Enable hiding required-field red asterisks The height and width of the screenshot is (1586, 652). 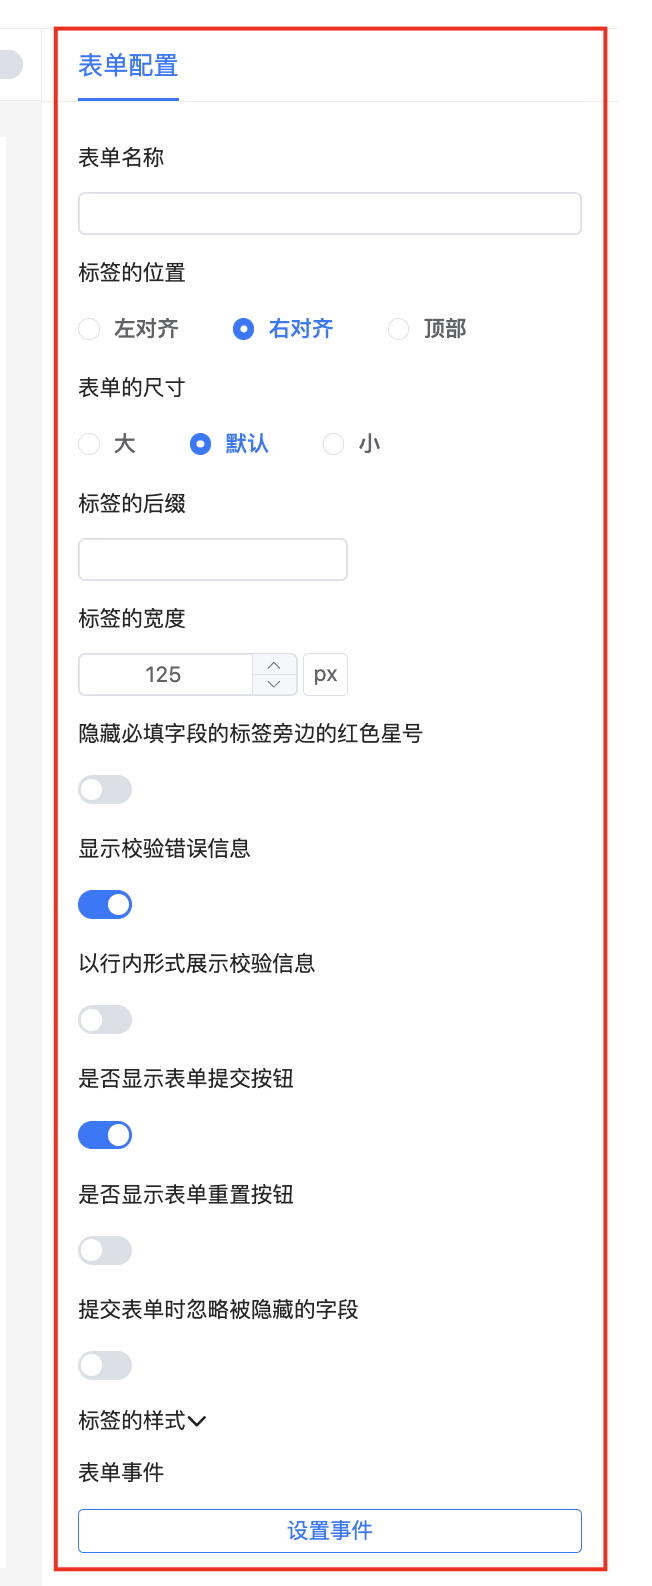click(x=104, y=789)
